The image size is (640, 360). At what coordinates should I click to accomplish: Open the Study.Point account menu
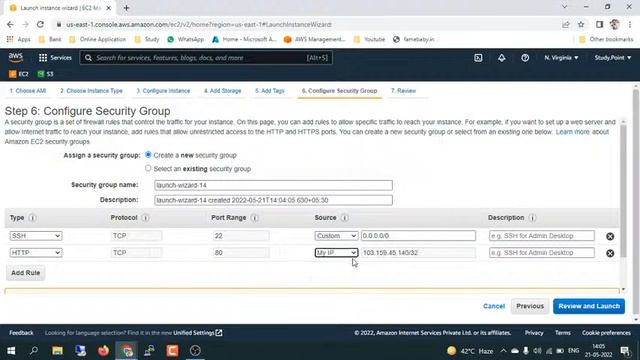coord(613,58)
